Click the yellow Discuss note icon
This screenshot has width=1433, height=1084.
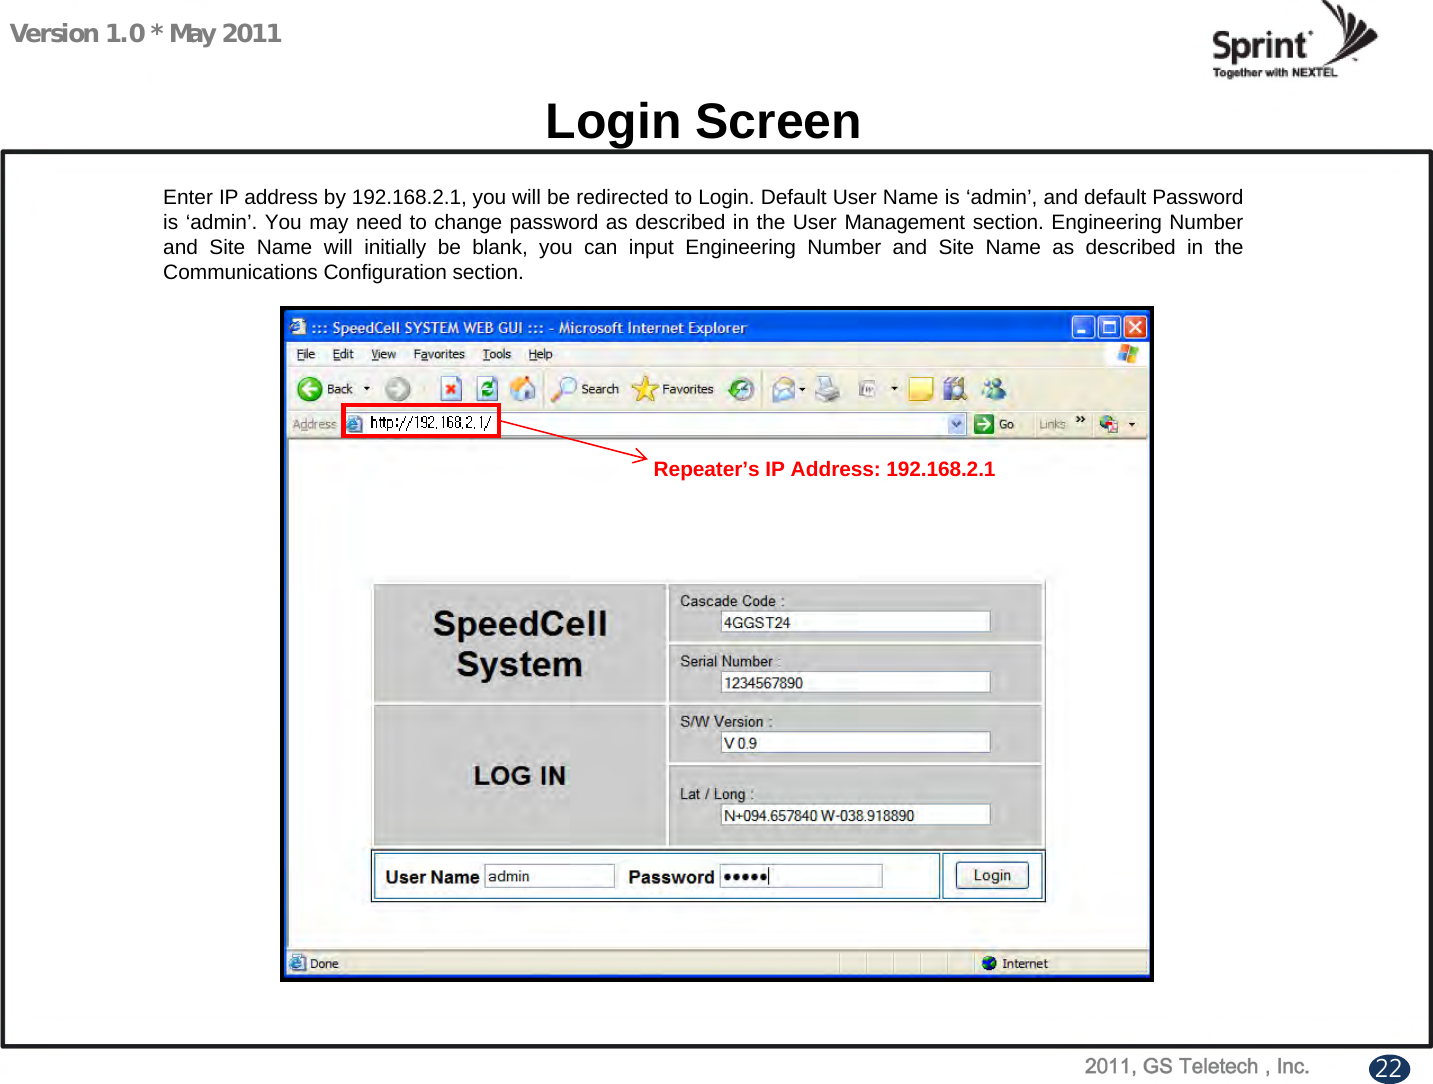[921, 389]
